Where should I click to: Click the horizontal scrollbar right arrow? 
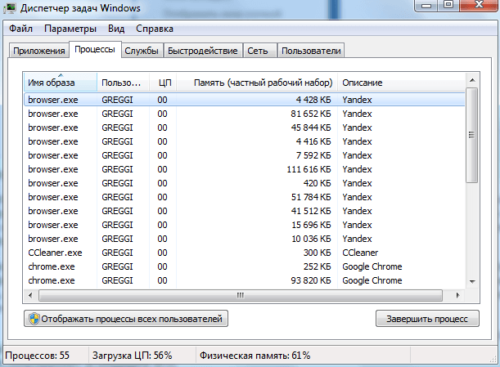pos(458,295)
